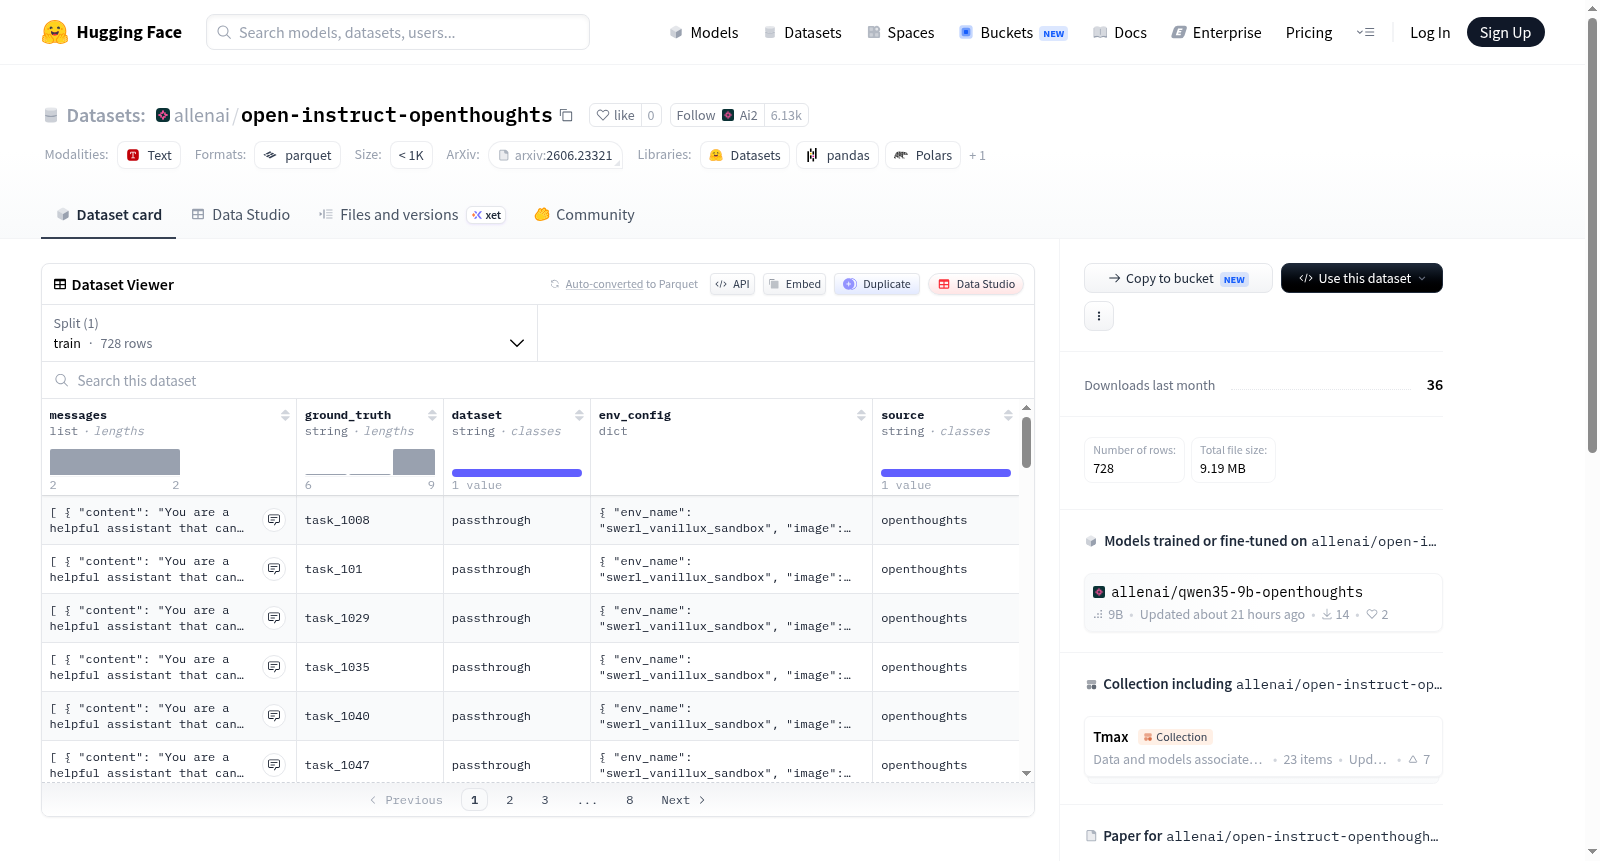Switch to the Community tab

pyautogui.click(x=584, y=215)
